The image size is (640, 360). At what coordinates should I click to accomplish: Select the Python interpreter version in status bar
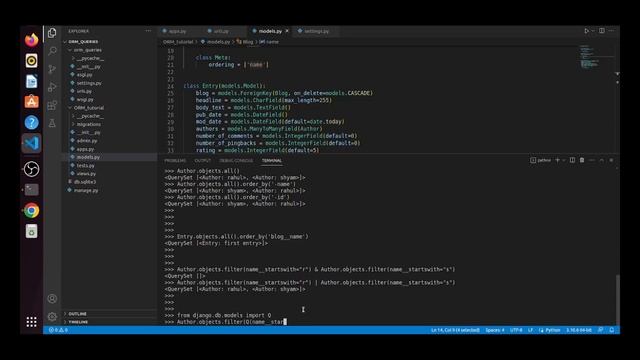click(x=579, y=330)
